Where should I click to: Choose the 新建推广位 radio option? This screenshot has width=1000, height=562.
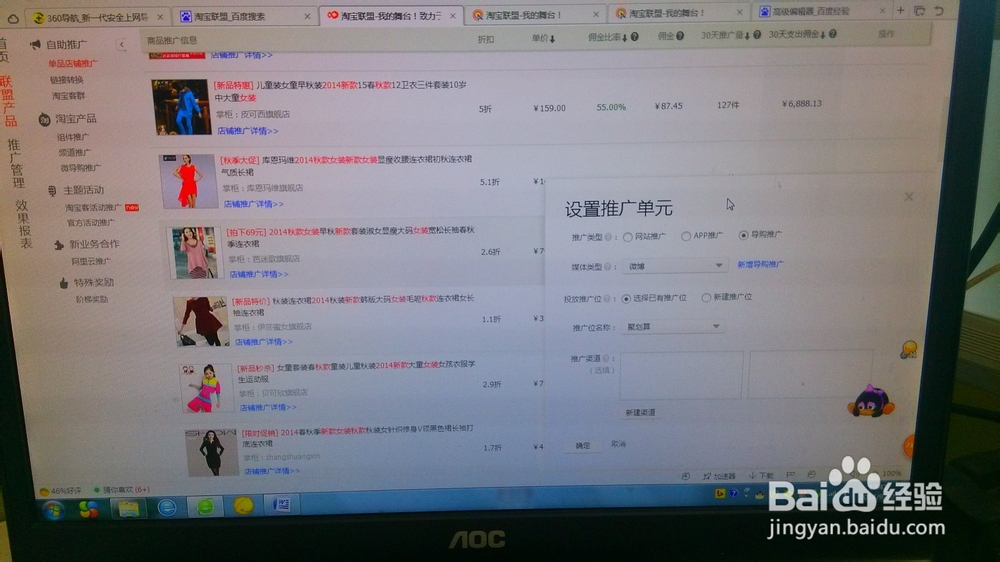706,297
